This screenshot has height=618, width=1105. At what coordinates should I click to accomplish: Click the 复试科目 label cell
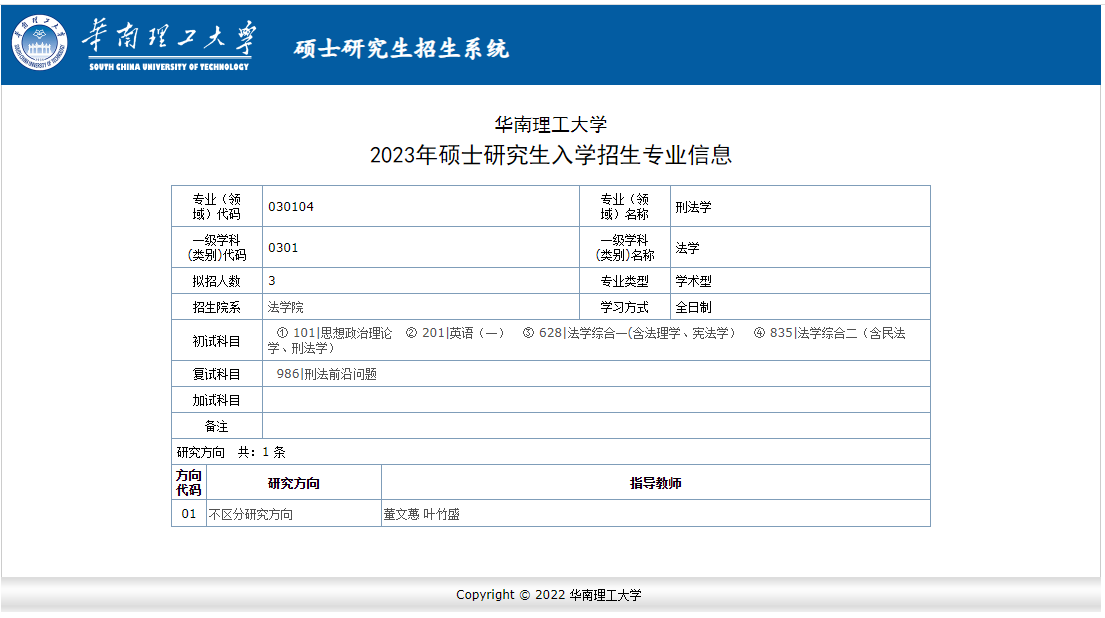tap(217, 373)
